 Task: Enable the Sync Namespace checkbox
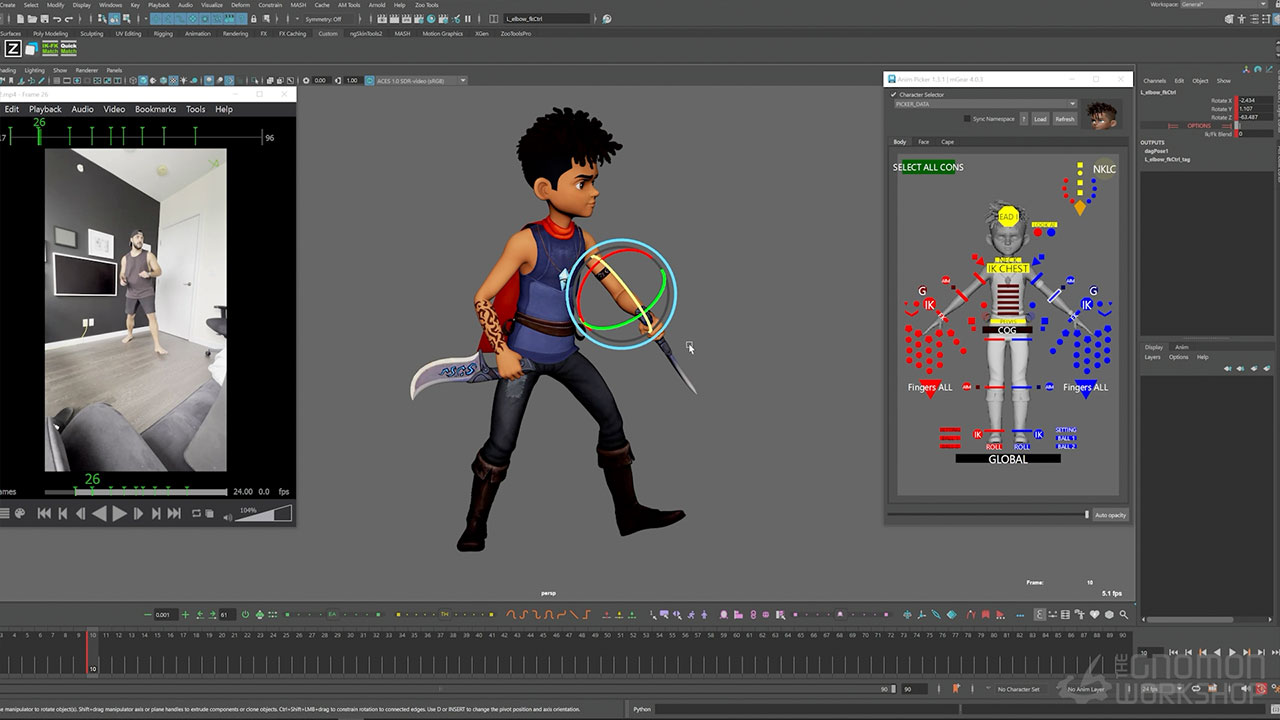pyautogui.click(x=967, y=119)
